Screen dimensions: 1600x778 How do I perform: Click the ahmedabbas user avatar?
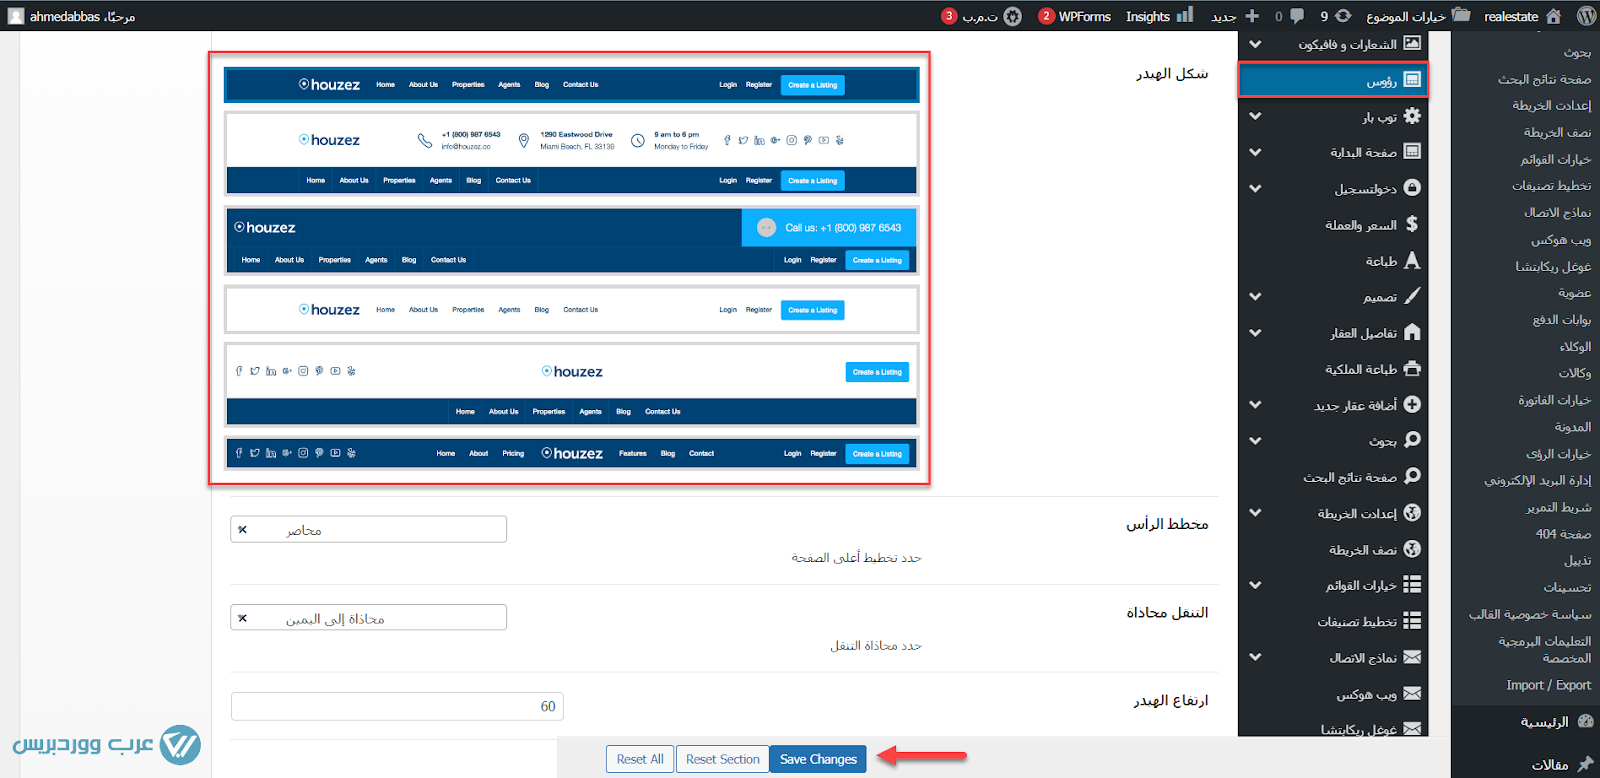[16, 16]
